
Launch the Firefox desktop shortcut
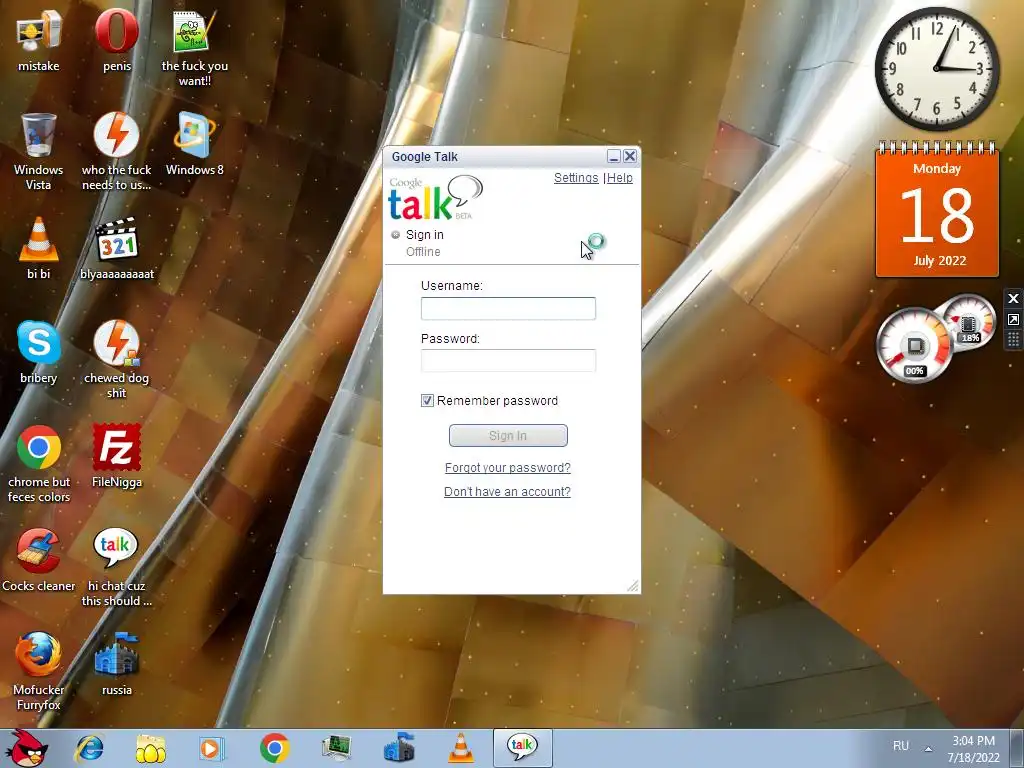[39, 654]
